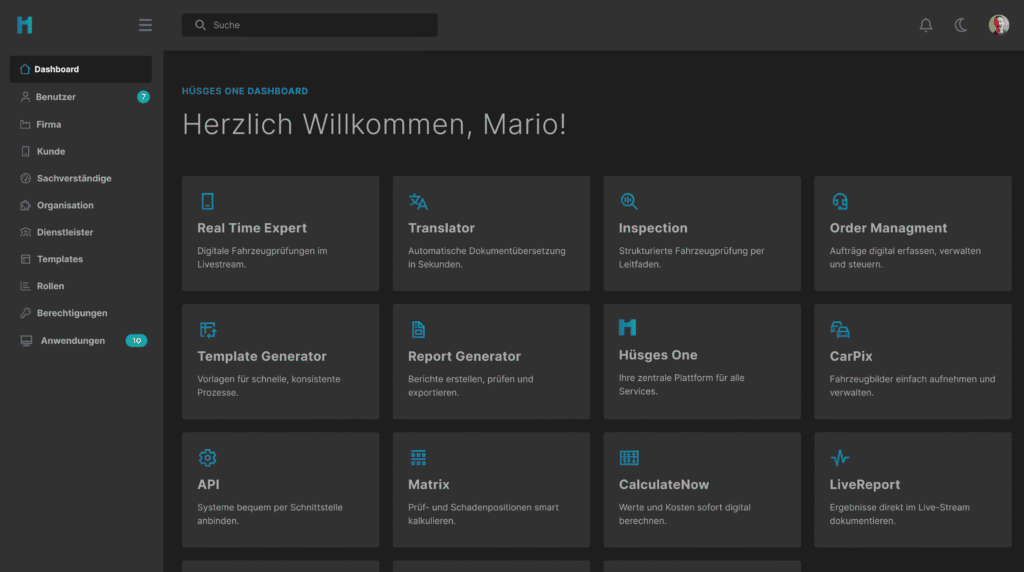This screenshot has width=1024, height=572.
Task: Click the Order Managment headset icon
Action: 840,201
